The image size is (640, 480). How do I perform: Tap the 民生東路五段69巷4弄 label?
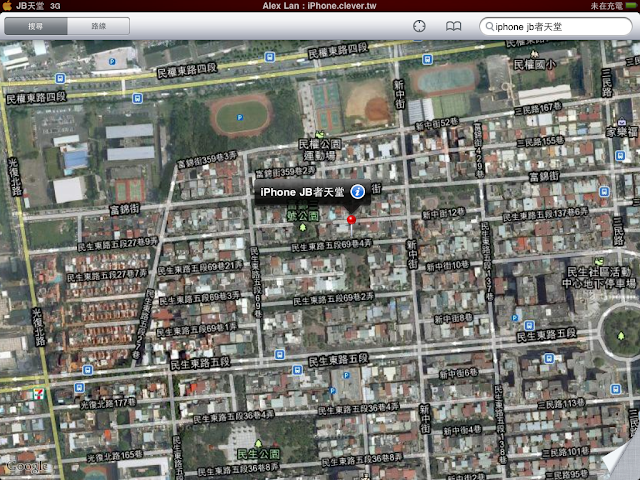coord(331,246)
